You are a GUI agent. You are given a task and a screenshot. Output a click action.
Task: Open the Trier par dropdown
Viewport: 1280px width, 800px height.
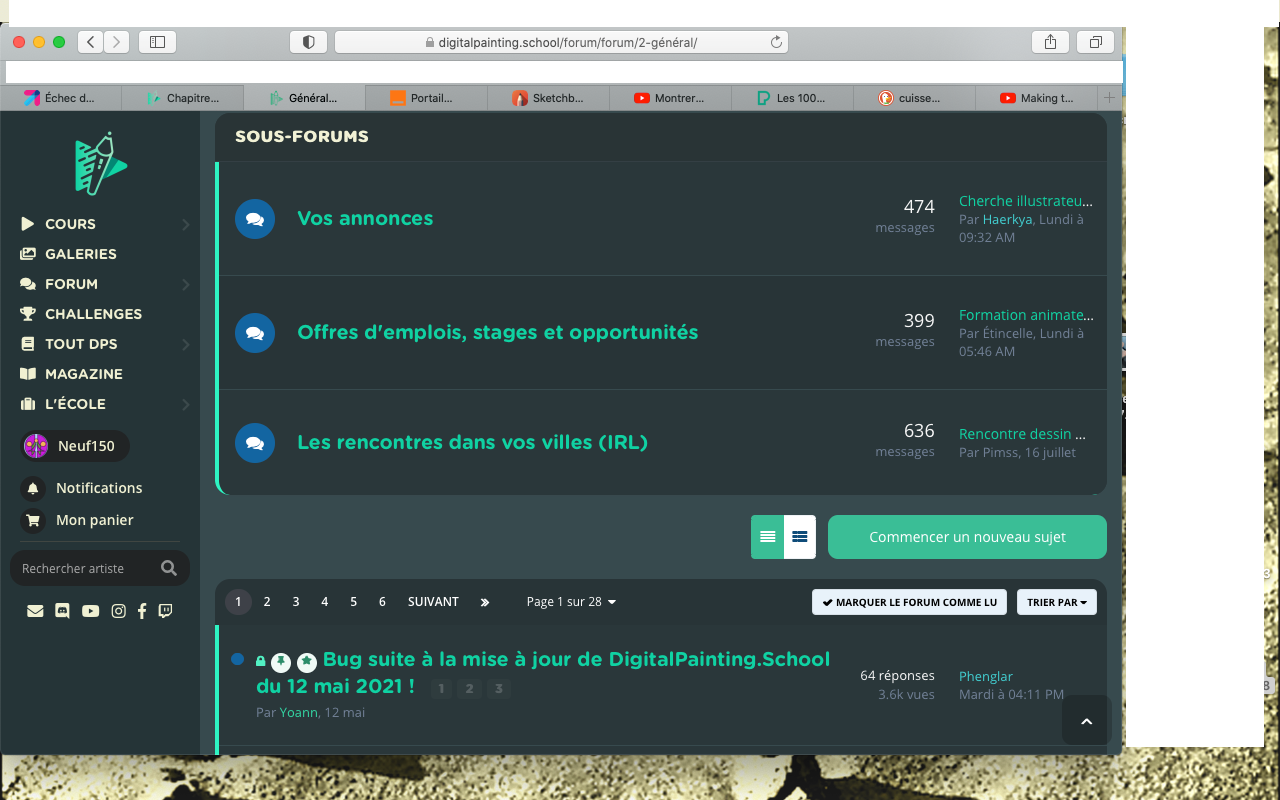pyautogui.click(x=1056, y=602)
